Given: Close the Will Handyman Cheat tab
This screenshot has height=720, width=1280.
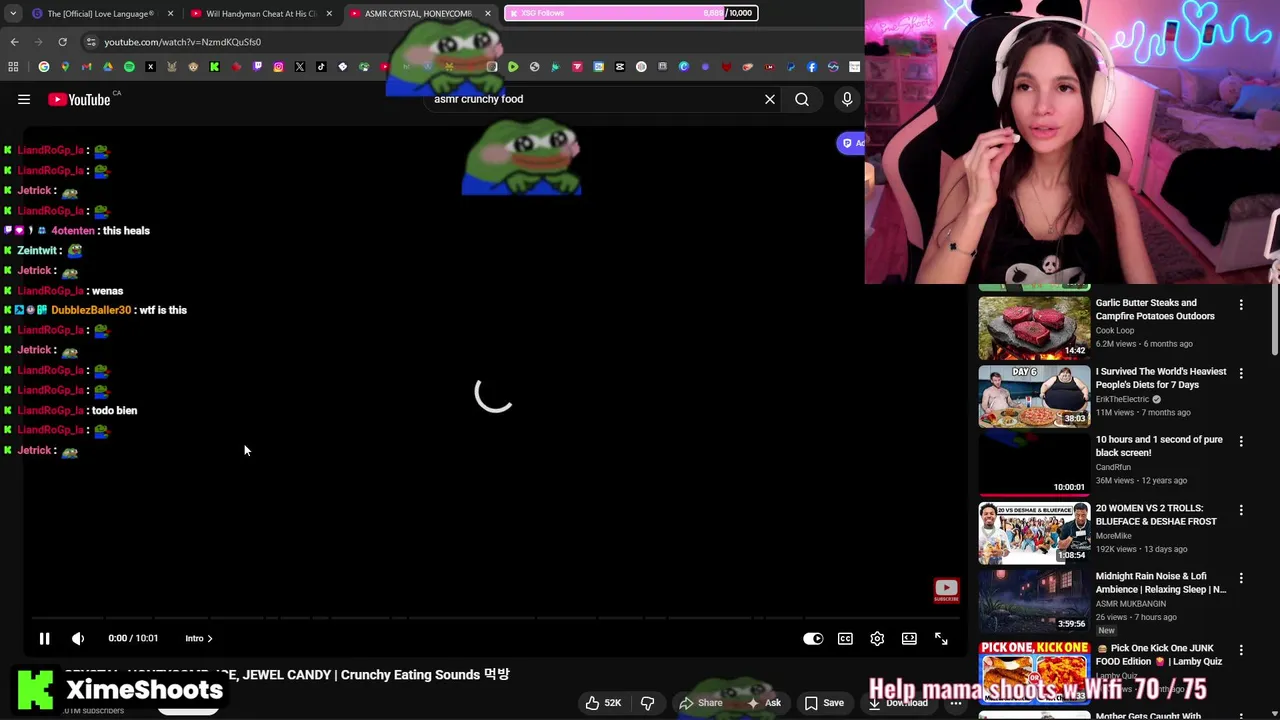Looking at the screenshot, I should click(x=329, y=13).
